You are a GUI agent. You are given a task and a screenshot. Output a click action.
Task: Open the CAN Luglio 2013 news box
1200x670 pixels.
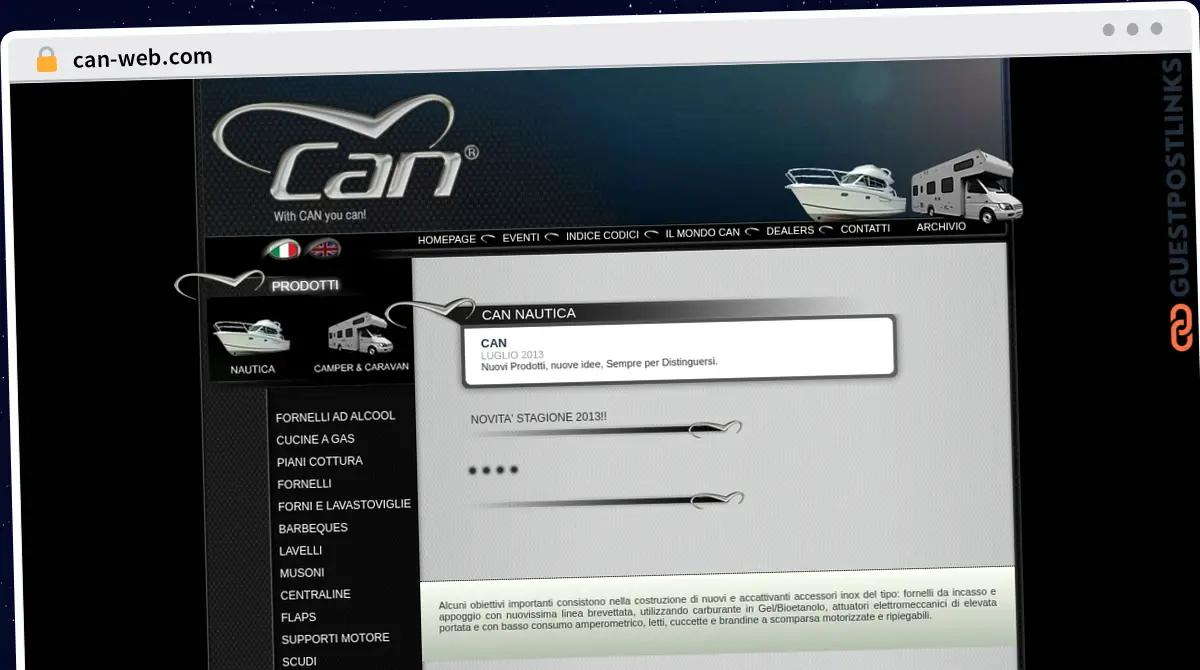pyautogui.click(x=680, y=350)
